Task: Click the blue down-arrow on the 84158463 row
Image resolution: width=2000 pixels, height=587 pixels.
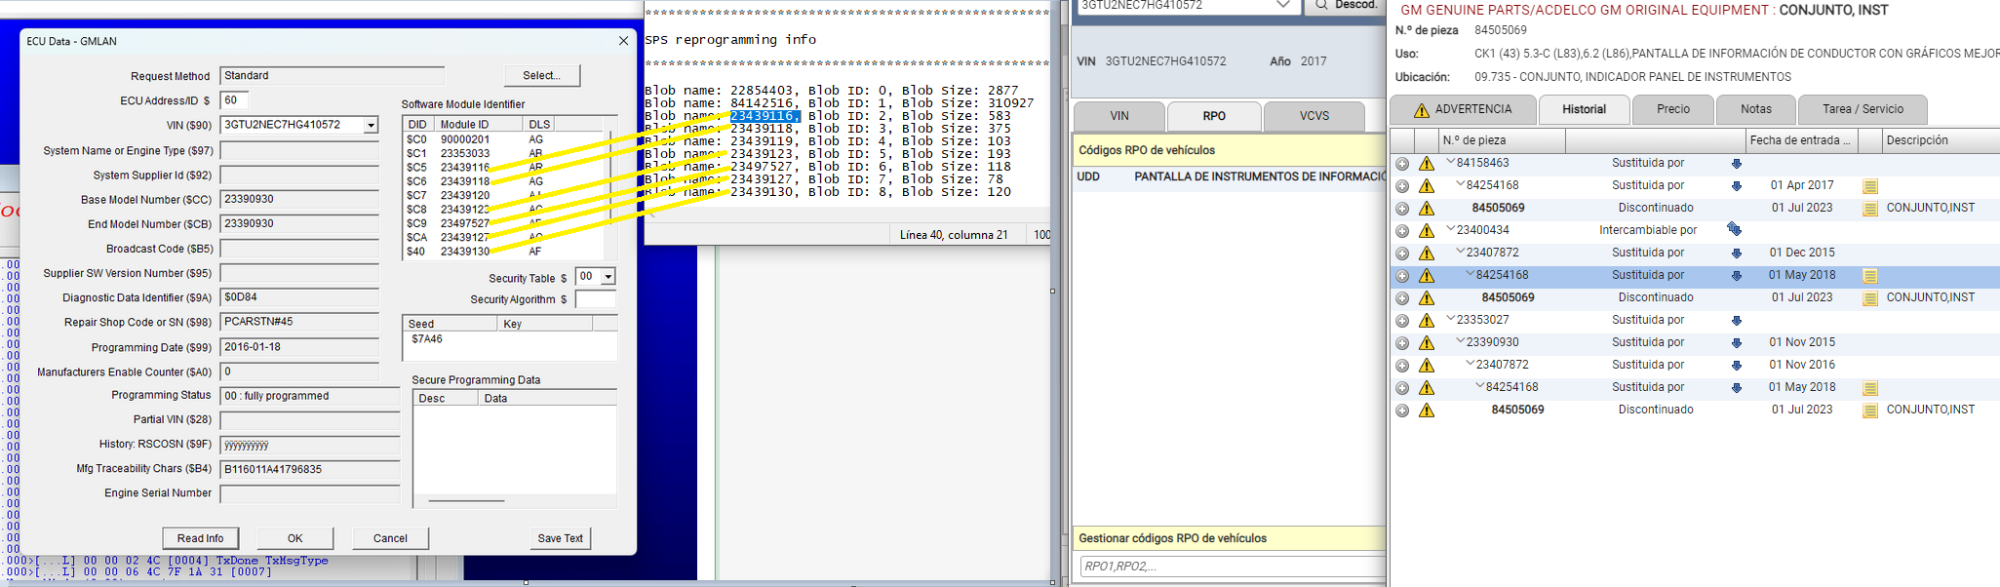Action: click(x=1736, y=163)
